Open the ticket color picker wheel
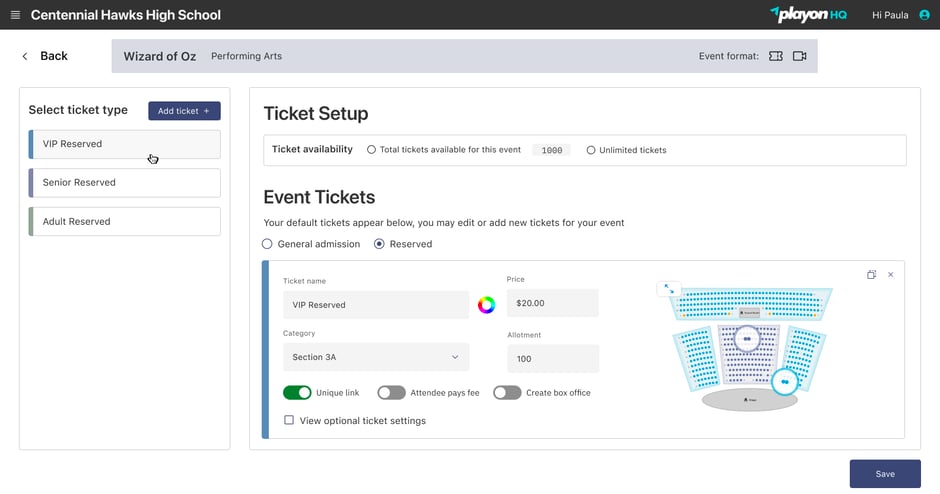 point(486,305)
